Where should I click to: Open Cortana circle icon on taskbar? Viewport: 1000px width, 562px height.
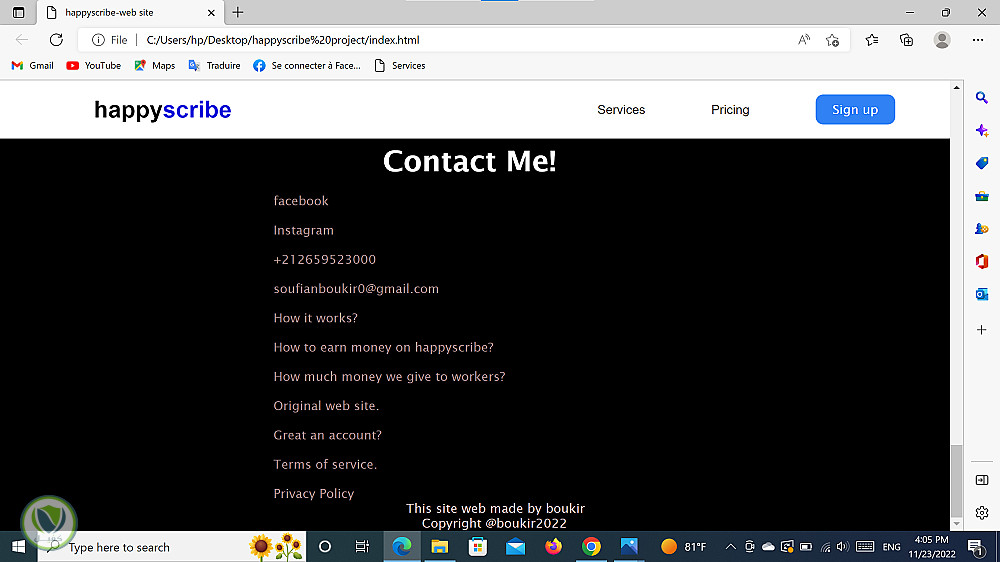click(x=325, y=547)
